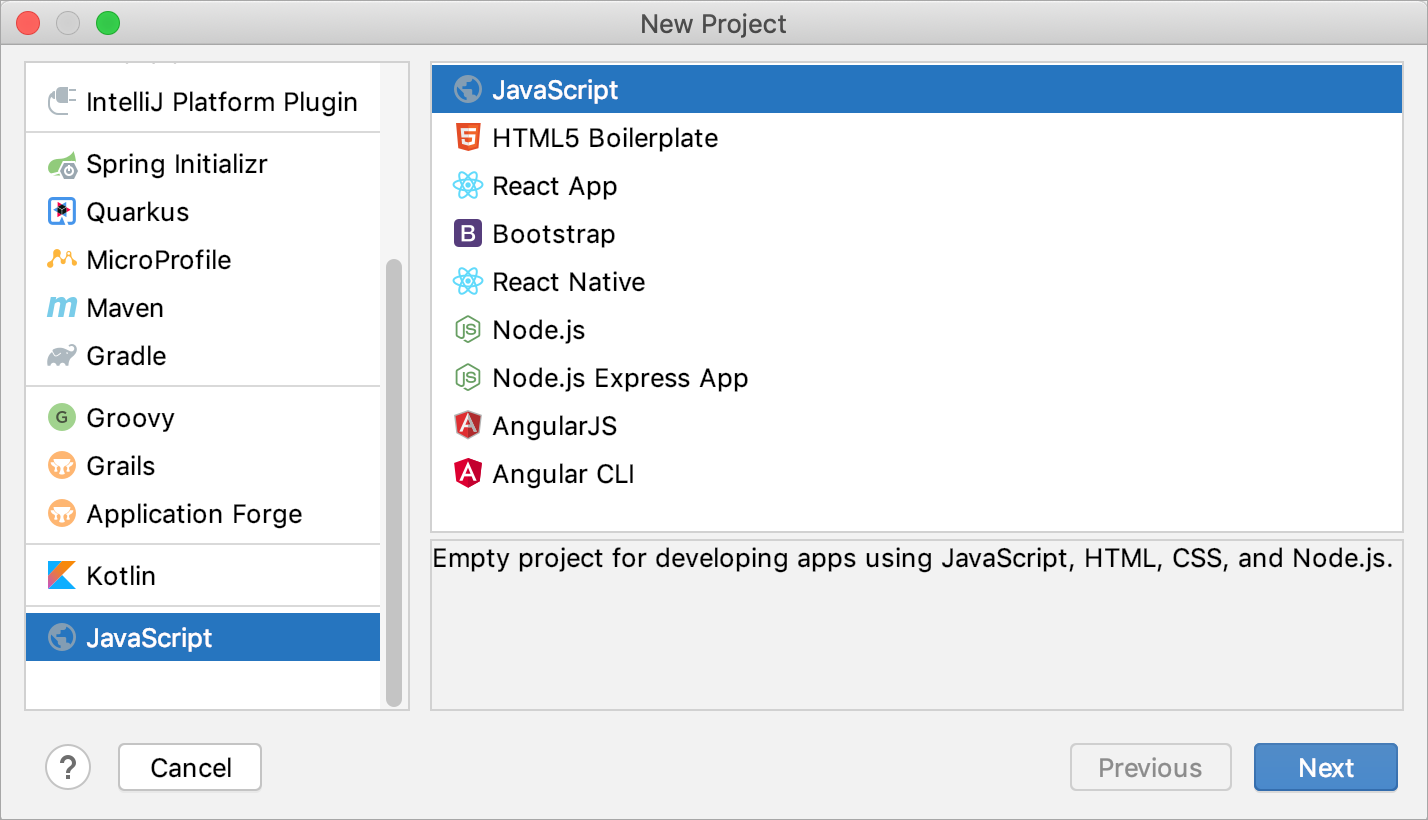
Task: Click the purple Bootstrap B icon
Action: click(467, 234)
